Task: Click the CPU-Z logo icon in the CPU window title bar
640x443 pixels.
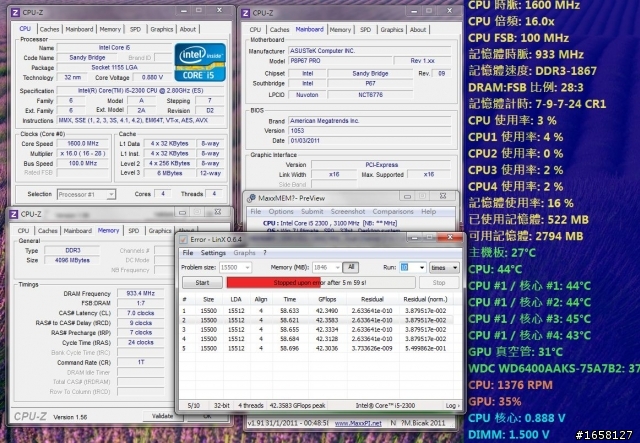Action: 15,13
